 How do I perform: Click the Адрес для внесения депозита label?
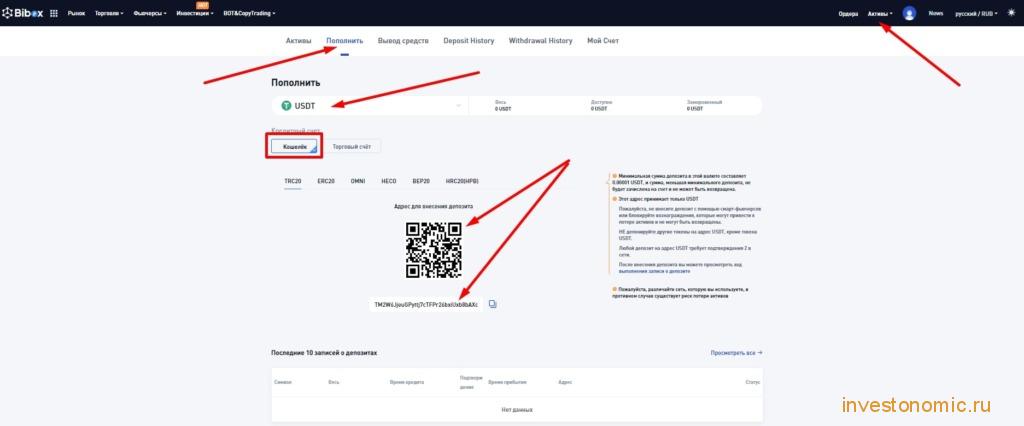[x=434, y=206]
